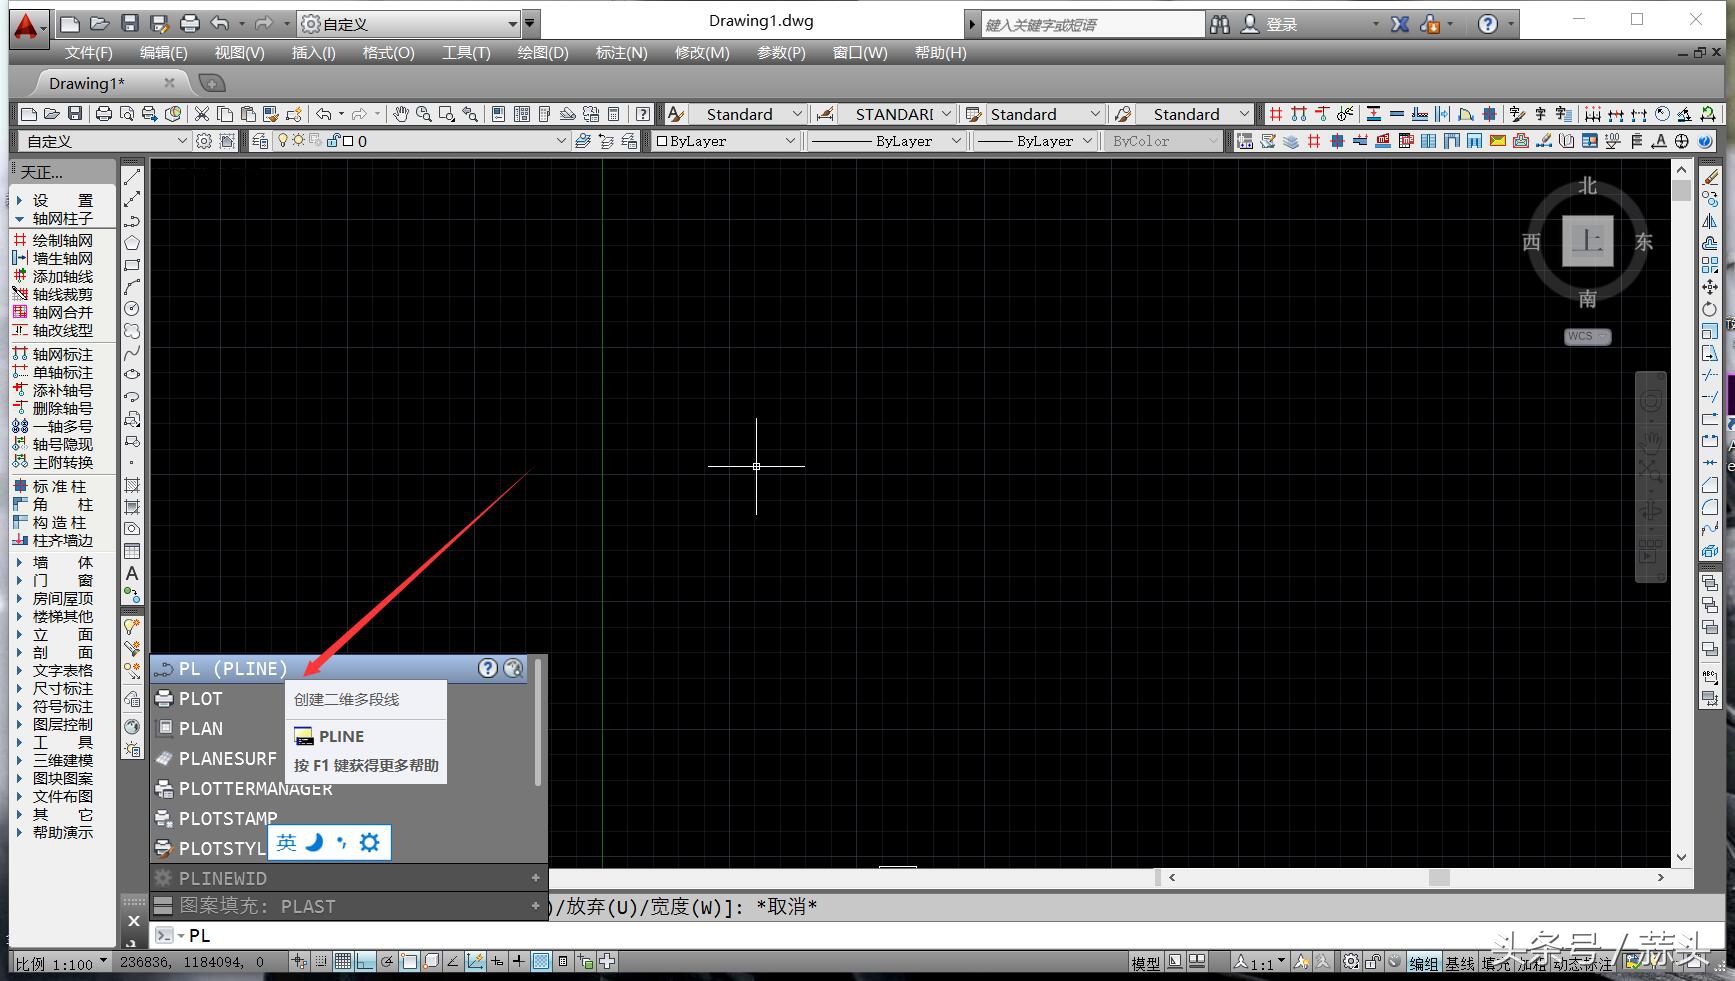Choose PLOT from the command suggestion list

[x=200, y=698]
